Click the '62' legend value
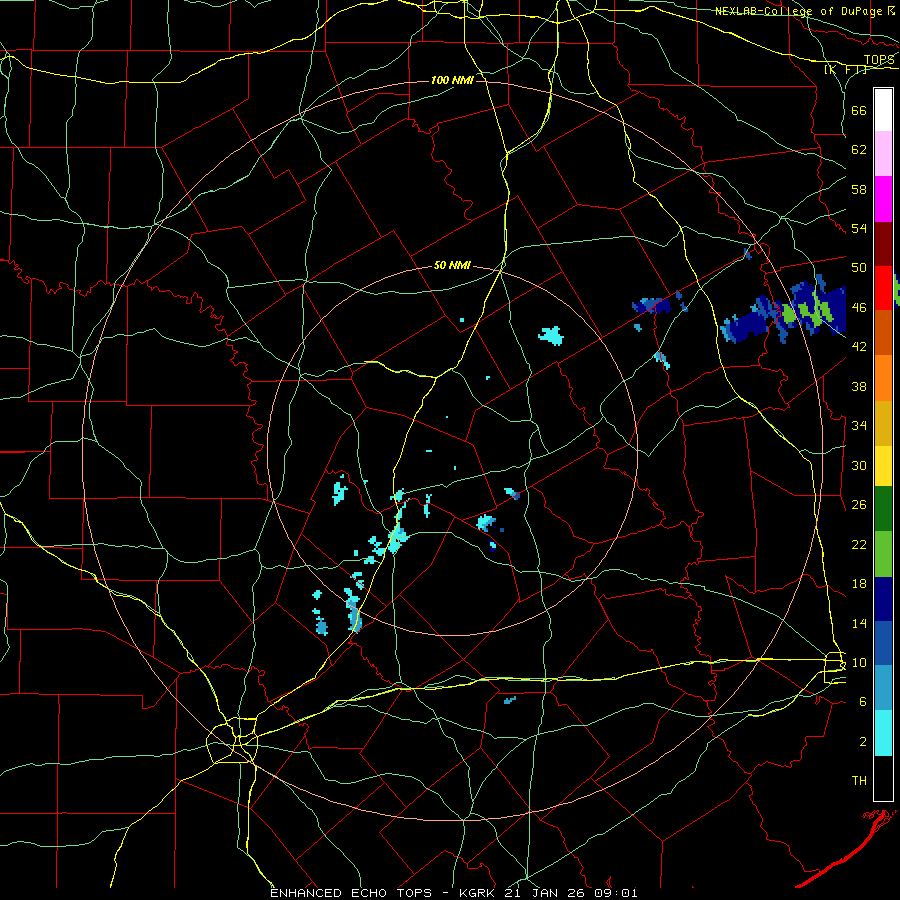900x900 pixels. [x=859, y=149]
